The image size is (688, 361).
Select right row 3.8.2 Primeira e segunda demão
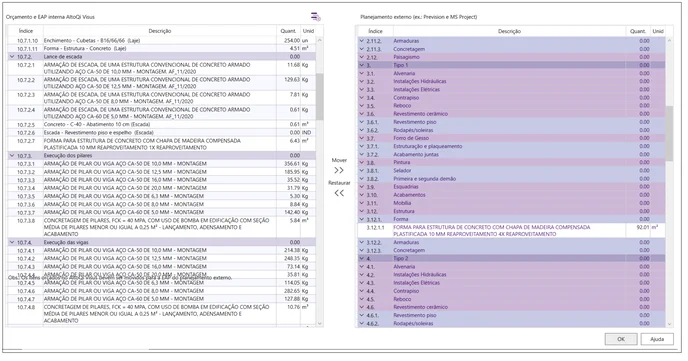pyautogui.click(x=511, y=179)
